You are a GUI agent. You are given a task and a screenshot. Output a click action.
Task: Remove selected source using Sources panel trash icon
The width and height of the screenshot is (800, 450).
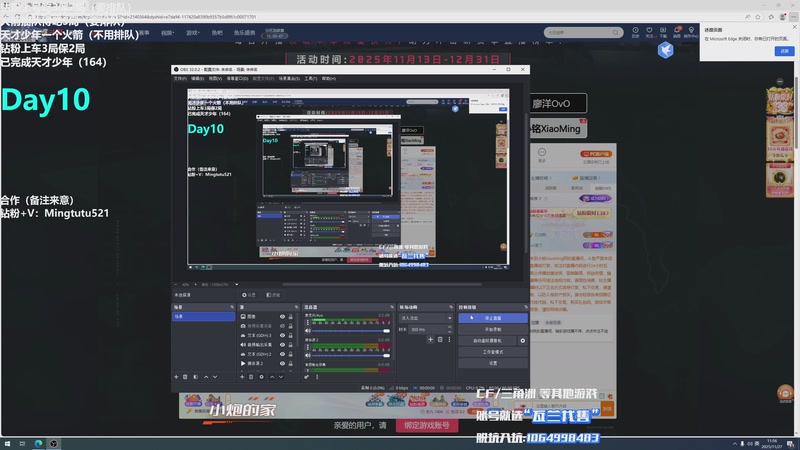pos(251,377)
